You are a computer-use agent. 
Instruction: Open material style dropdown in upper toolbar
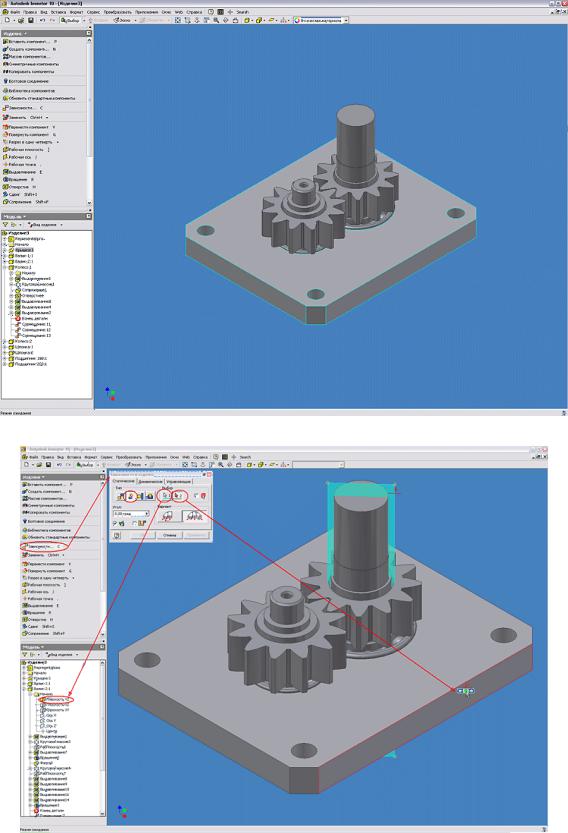pyautogui.click(x=346, y=20)
